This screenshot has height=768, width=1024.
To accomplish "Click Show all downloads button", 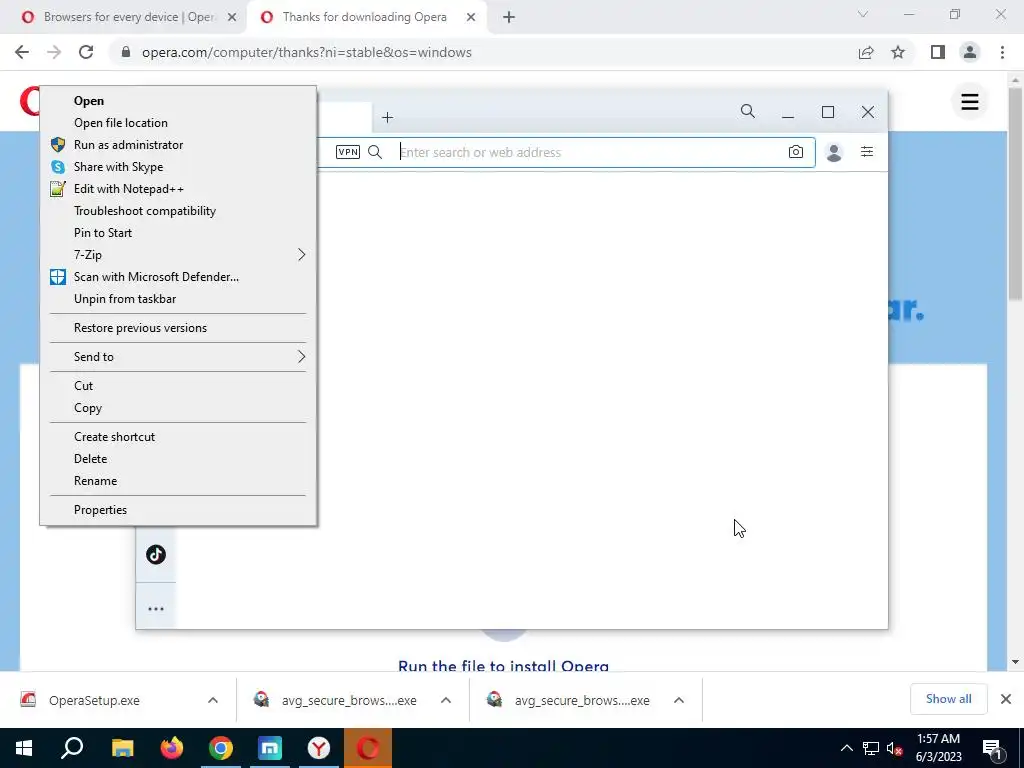I will point(948,699).
